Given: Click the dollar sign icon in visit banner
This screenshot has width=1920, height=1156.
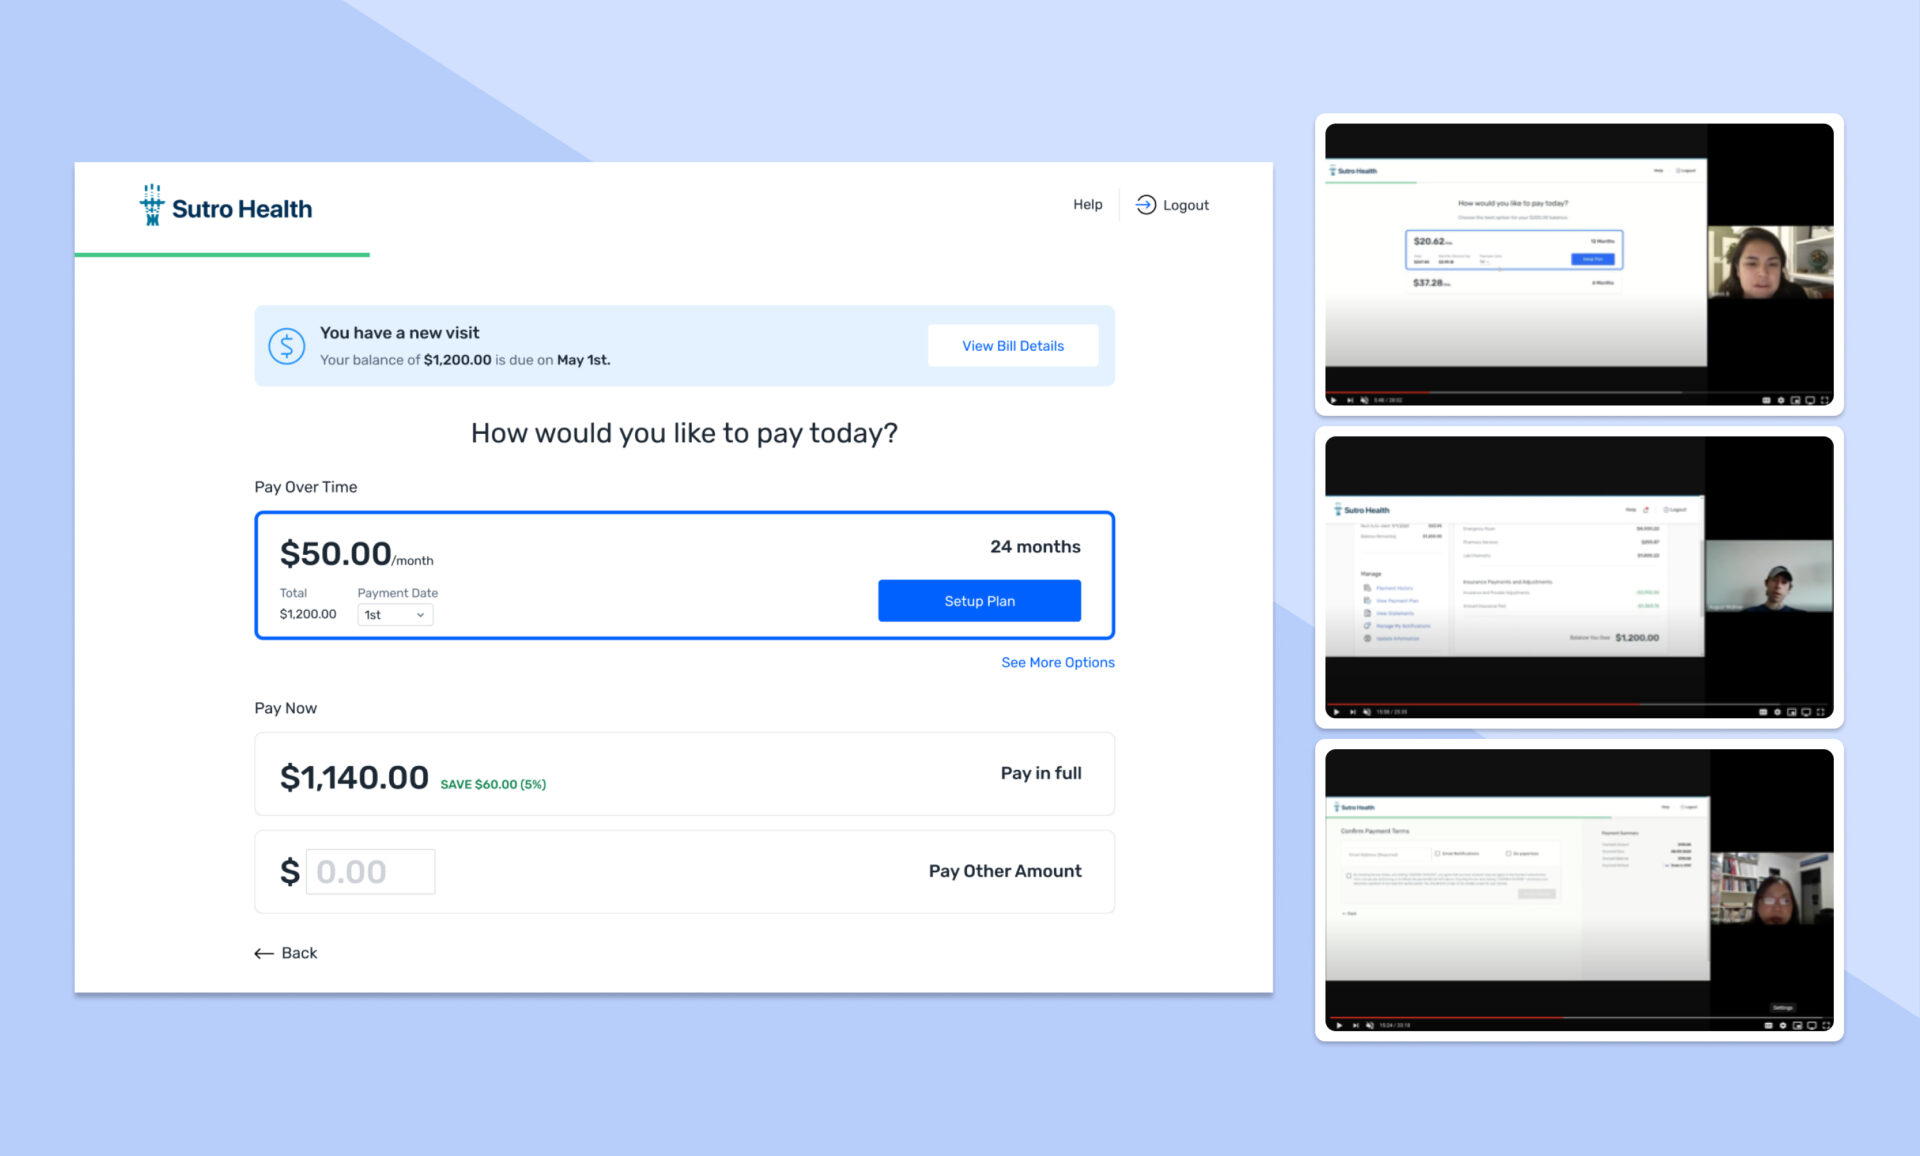Looking at the screenshot, I should [286, 346].
